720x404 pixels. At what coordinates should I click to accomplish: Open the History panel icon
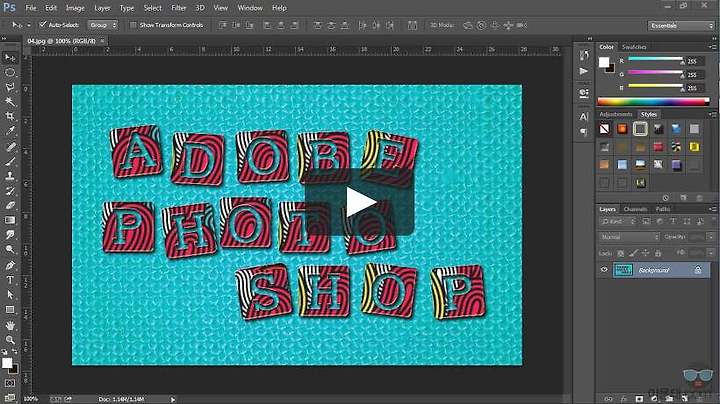(x=584, y=56)
